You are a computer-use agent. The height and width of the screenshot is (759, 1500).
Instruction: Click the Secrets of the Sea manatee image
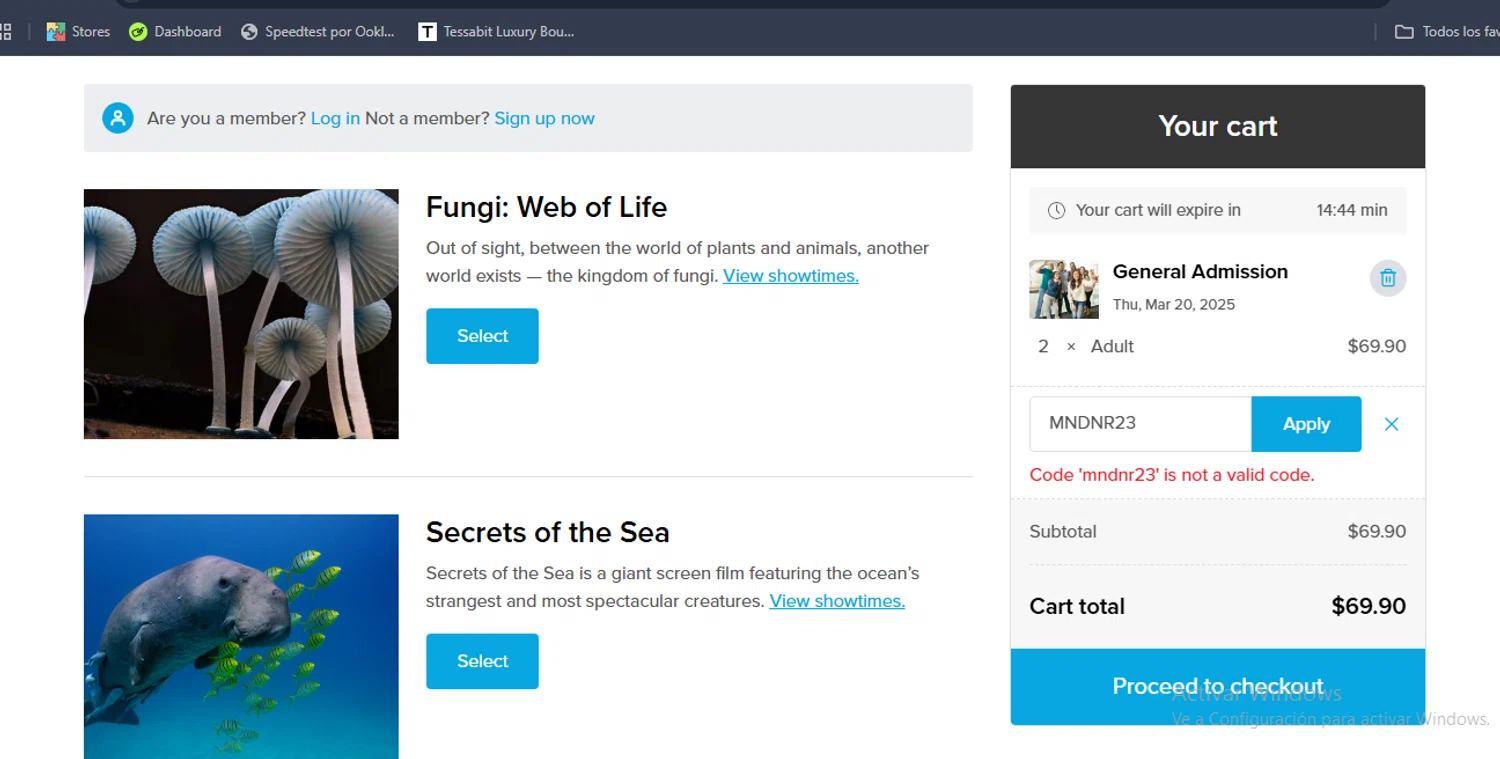click(241, 636)
